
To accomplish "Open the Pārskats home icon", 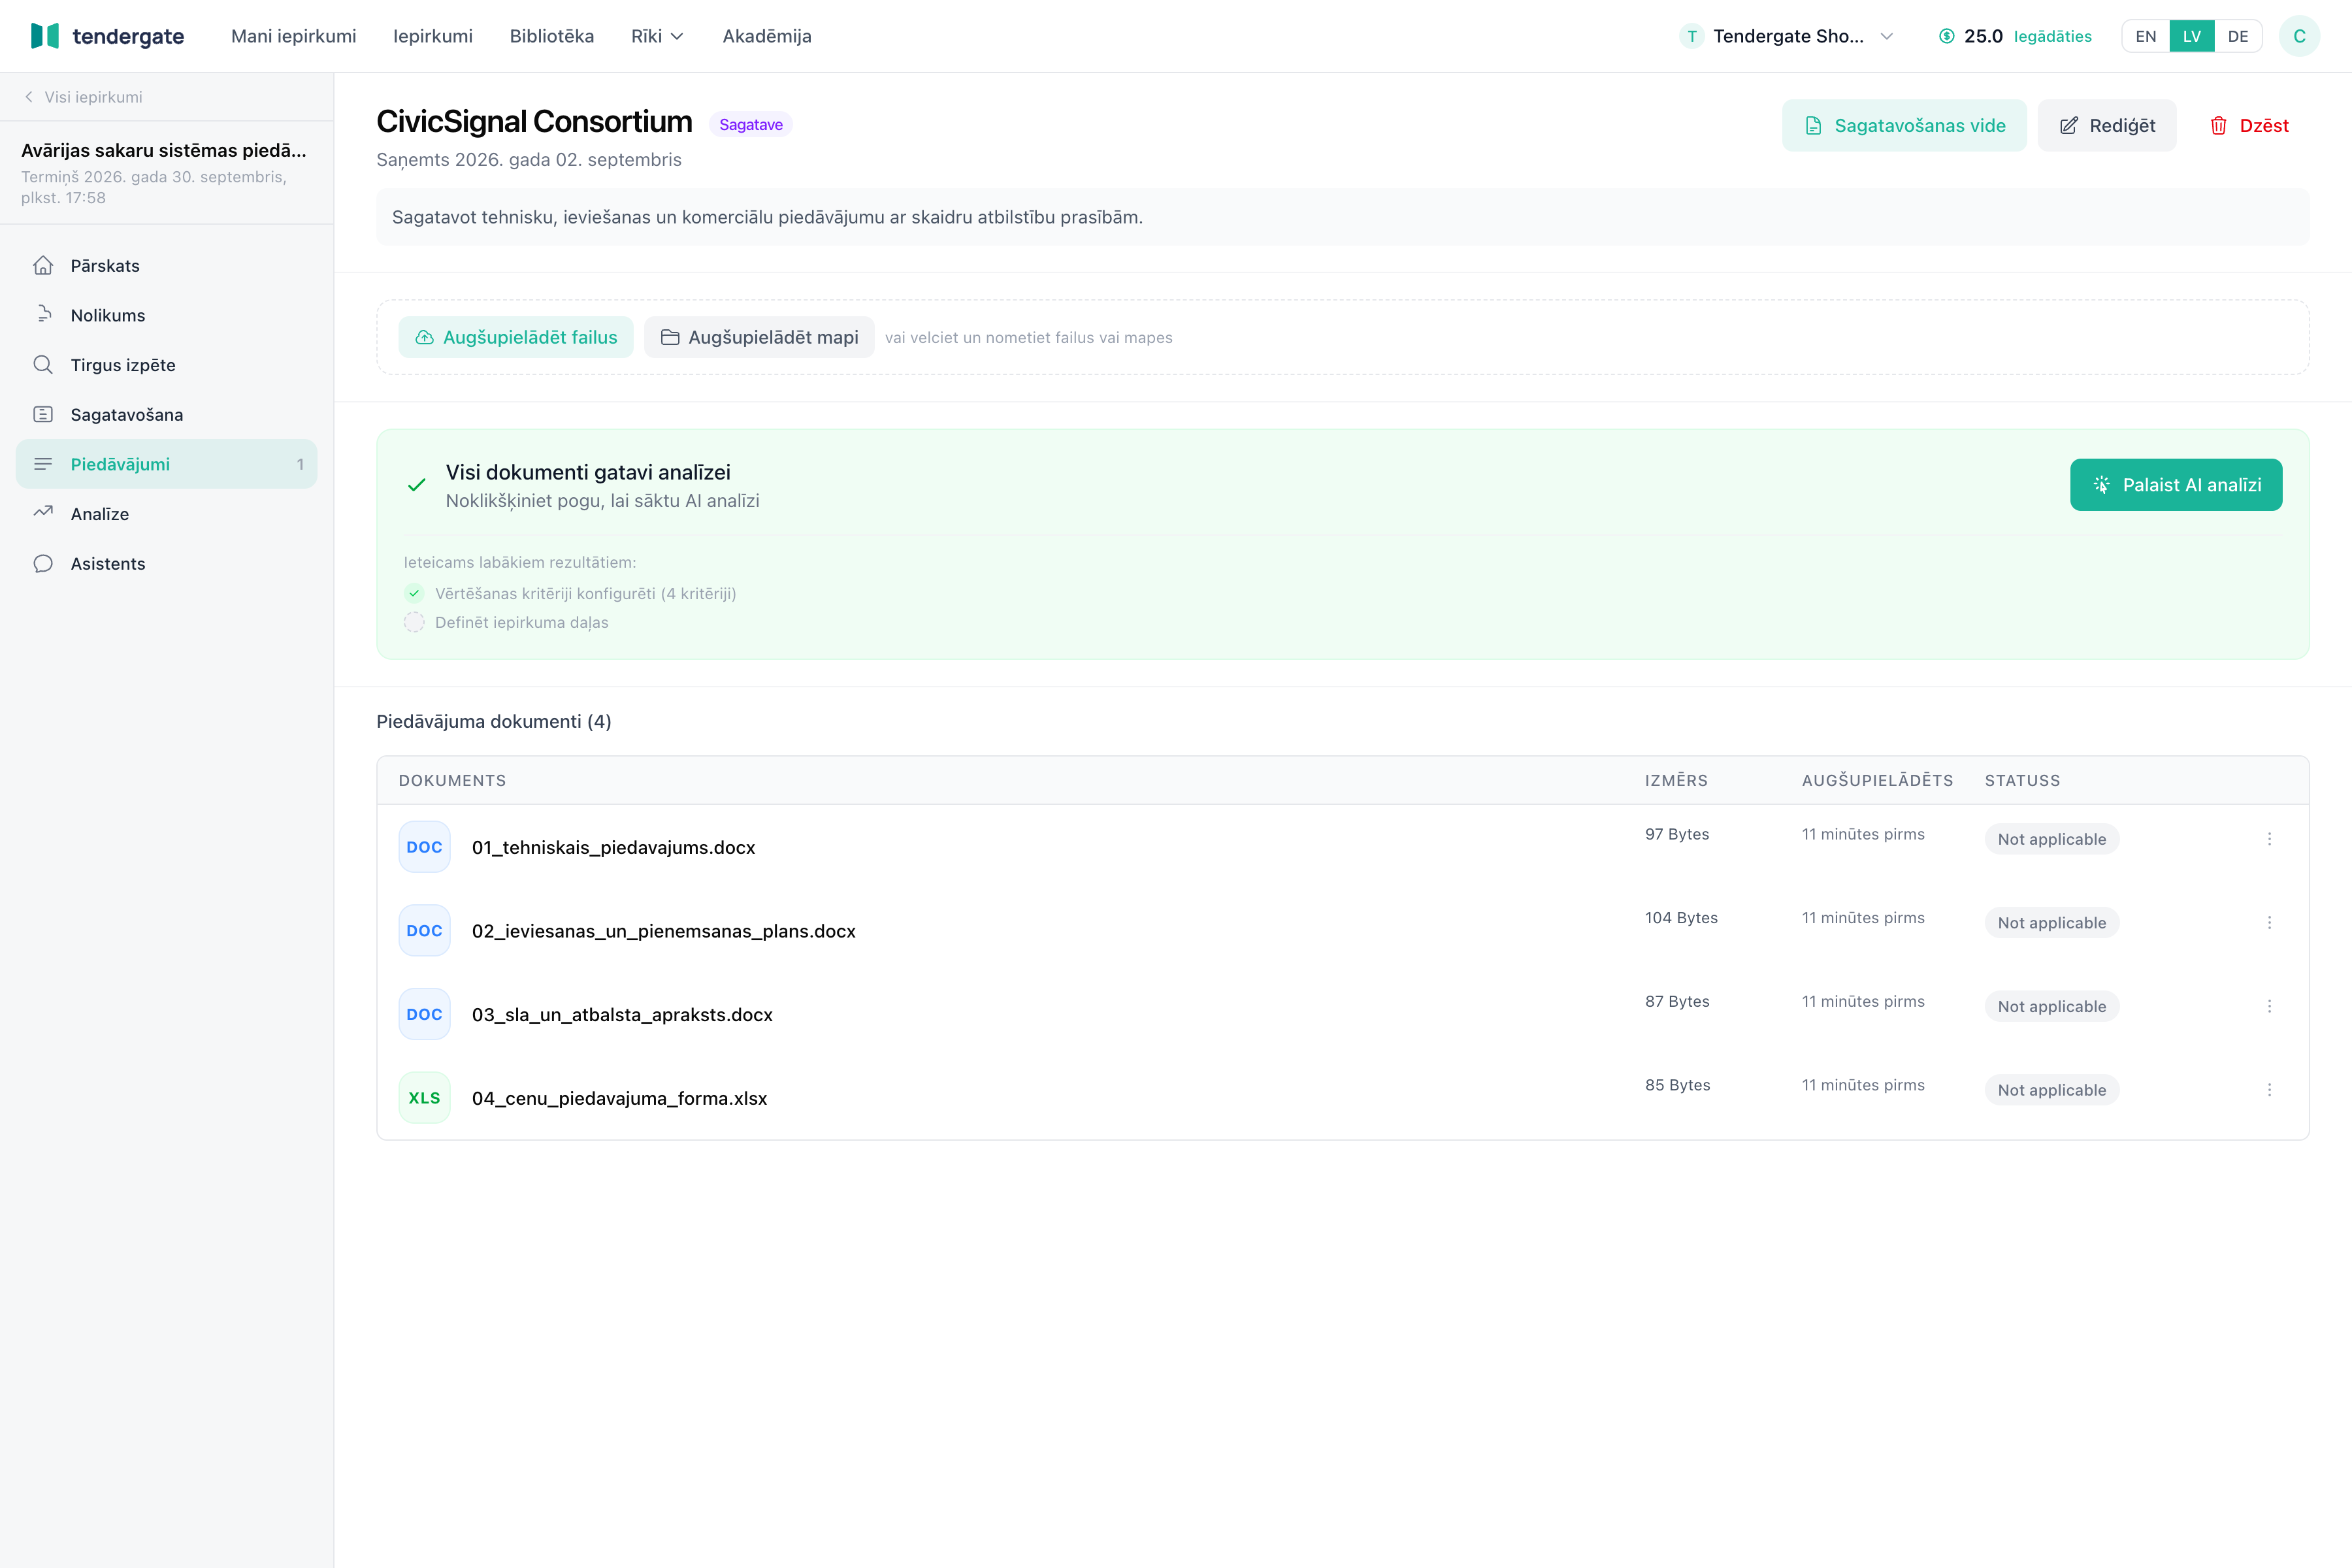I will pyautogui.click(x=43, y=265).
